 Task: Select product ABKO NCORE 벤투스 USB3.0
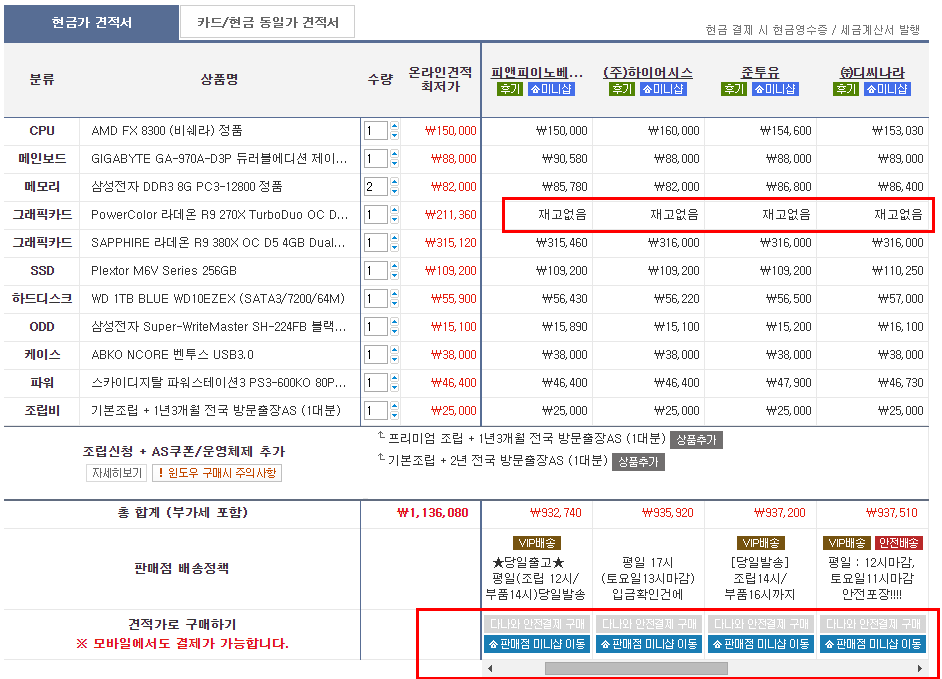pyautogui.click(x=172, y=355)
